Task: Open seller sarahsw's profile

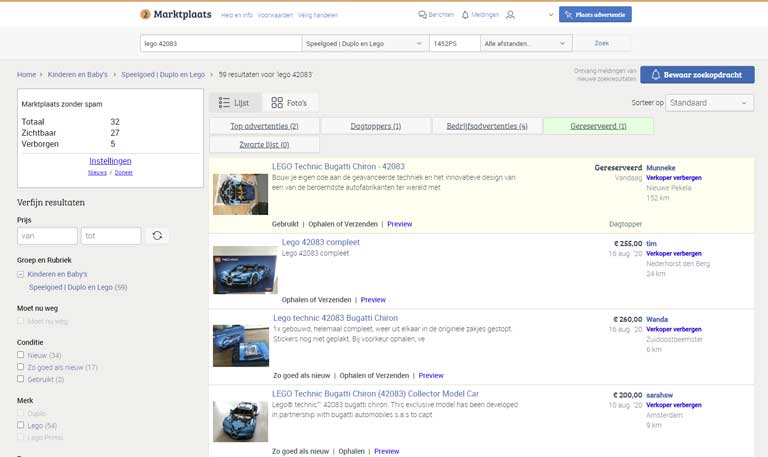Action: 659,395
